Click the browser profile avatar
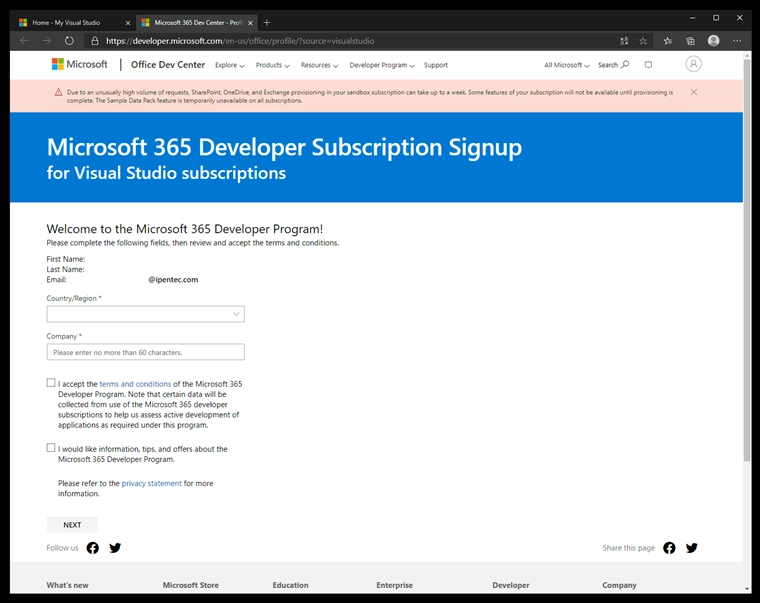Image resolution: width=760 pixels, height=603 pixels. [x=713, y=41]
